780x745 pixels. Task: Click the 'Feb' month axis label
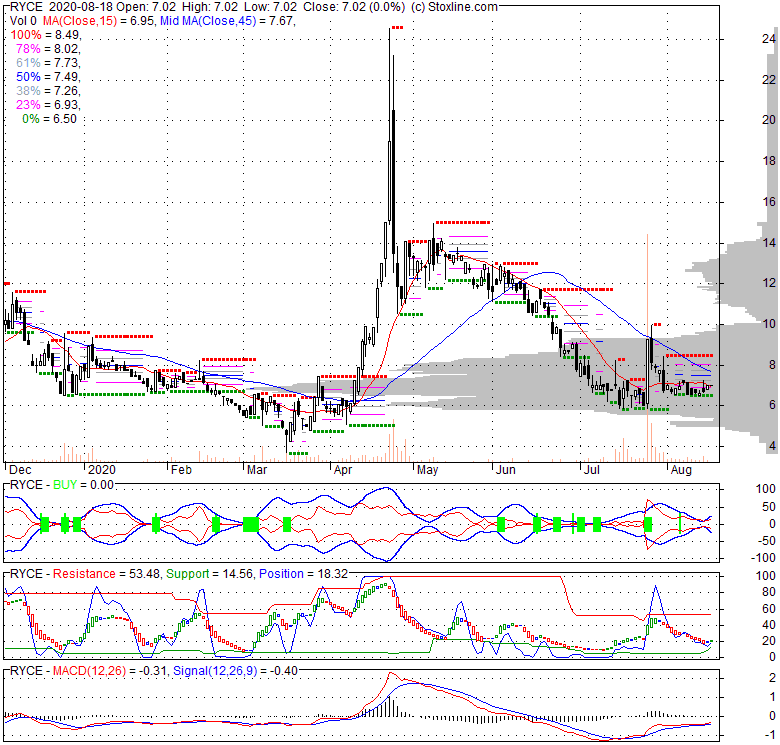tap(181, 469)
